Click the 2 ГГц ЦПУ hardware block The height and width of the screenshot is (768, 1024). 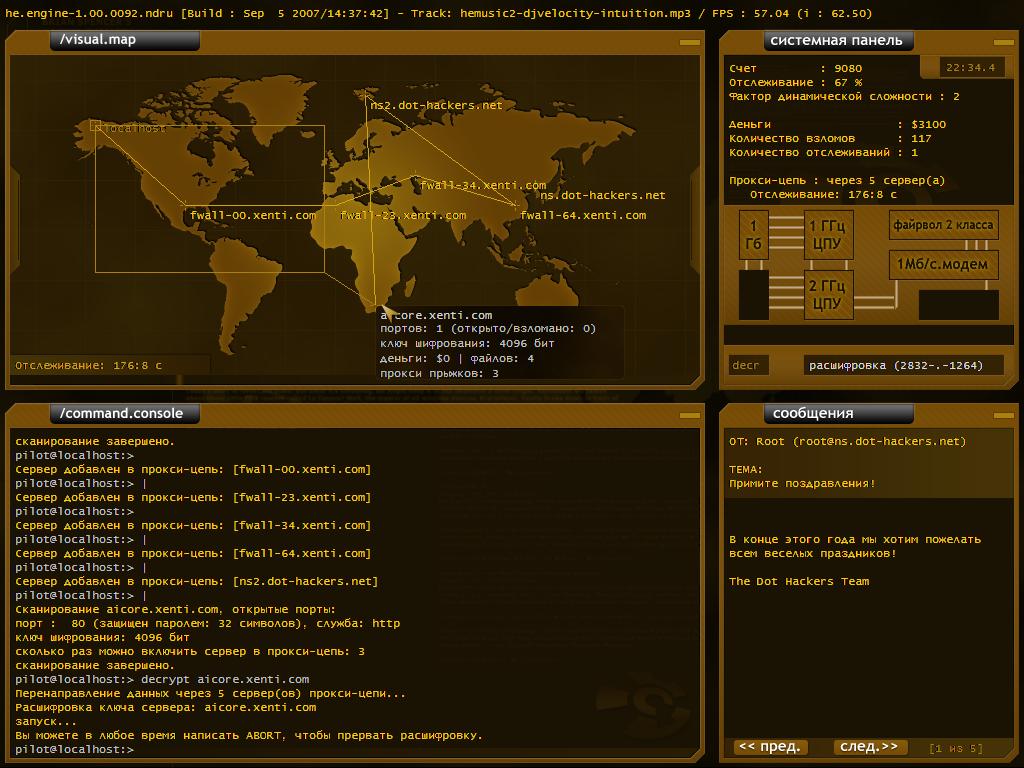coord(828,295)
